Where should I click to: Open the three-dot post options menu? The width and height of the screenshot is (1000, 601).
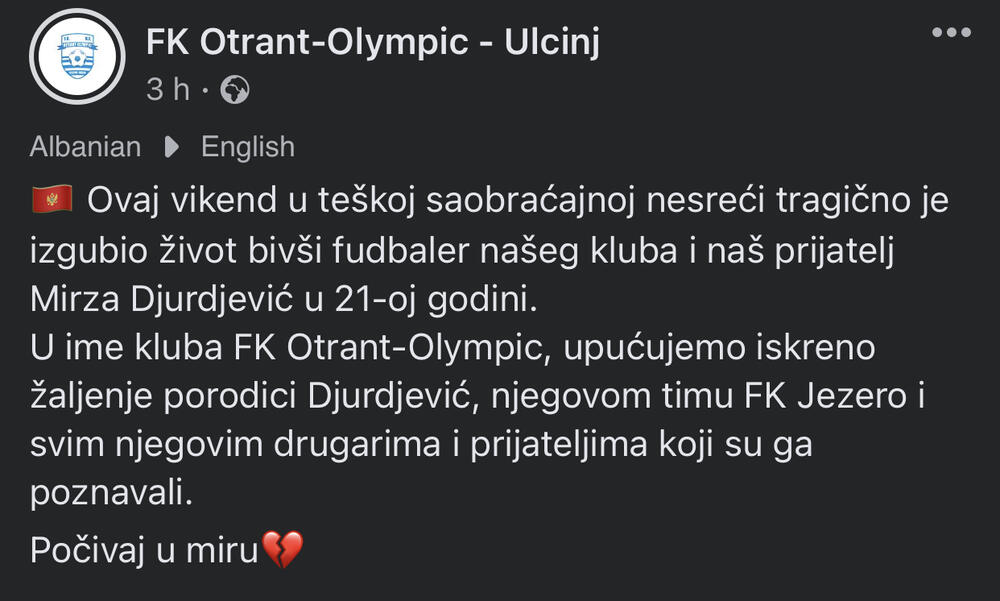[x=950, y=32]
